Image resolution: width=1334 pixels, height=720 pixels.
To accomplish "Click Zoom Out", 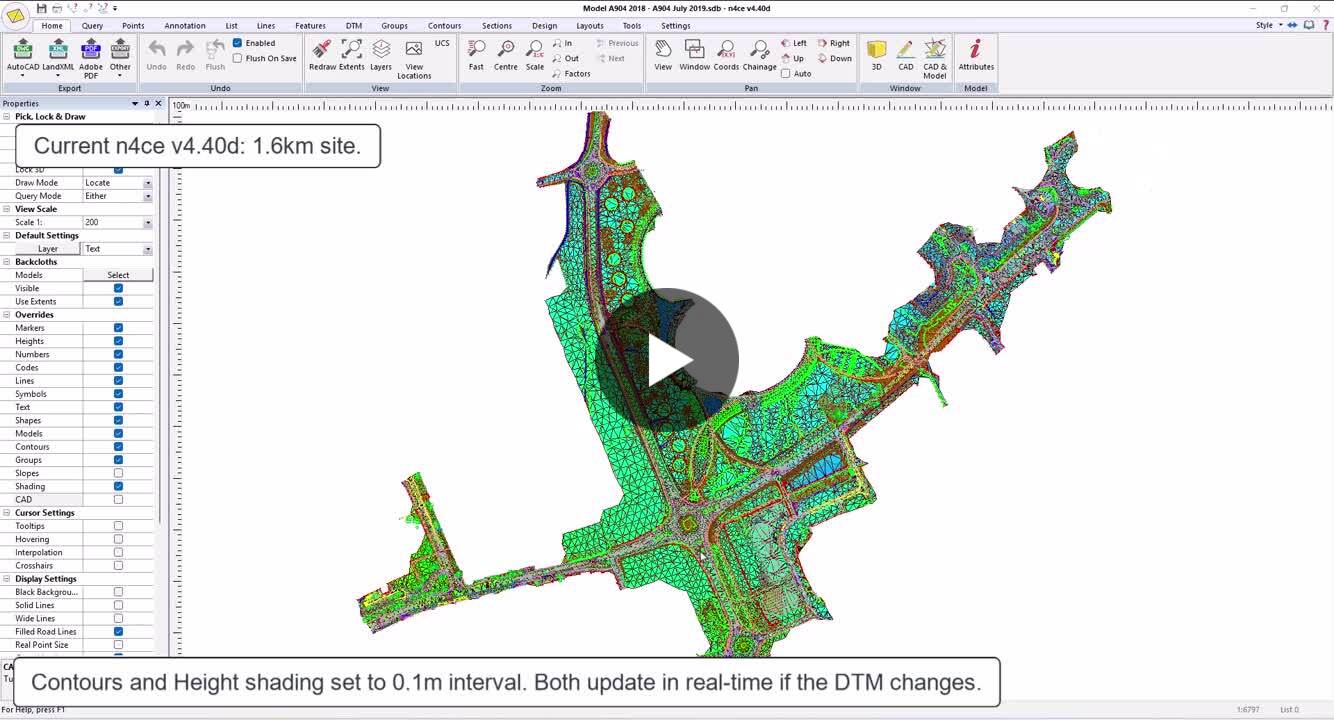I will (565, 59).
